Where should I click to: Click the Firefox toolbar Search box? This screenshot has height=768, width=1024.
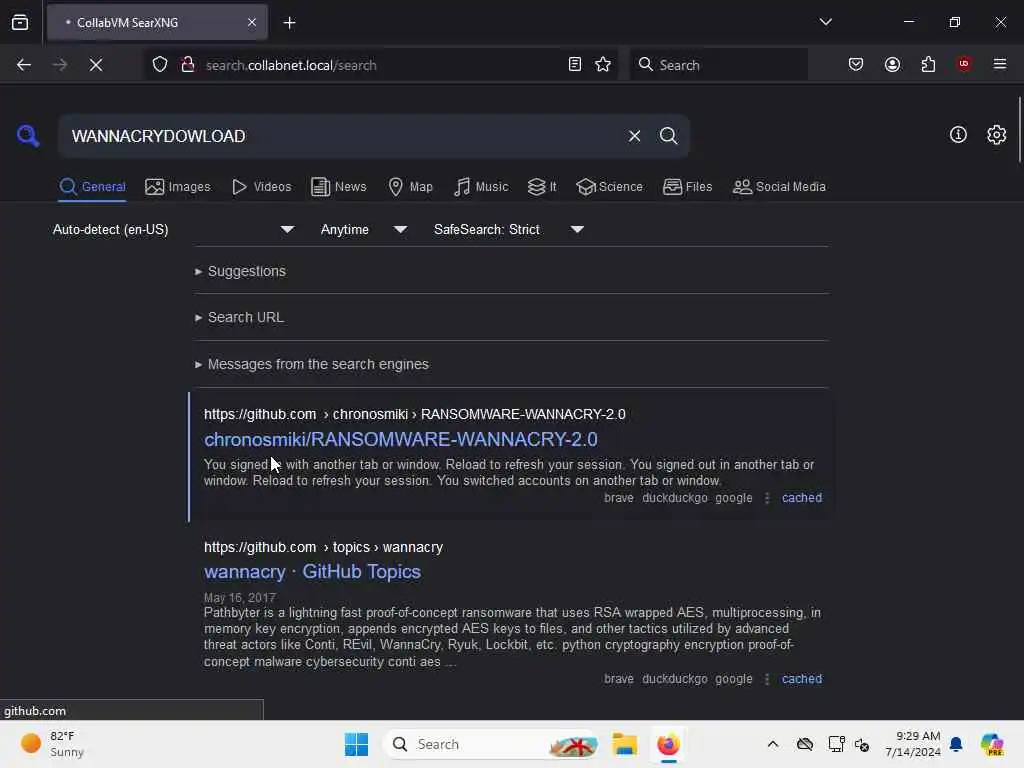(718, 65)
